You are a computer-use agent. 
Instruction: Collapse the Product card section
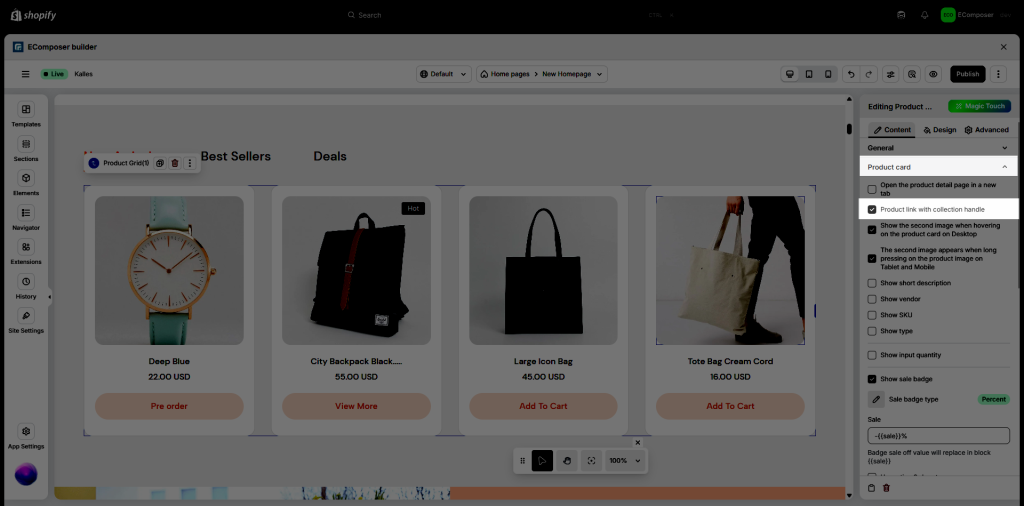coord(1004,167)
